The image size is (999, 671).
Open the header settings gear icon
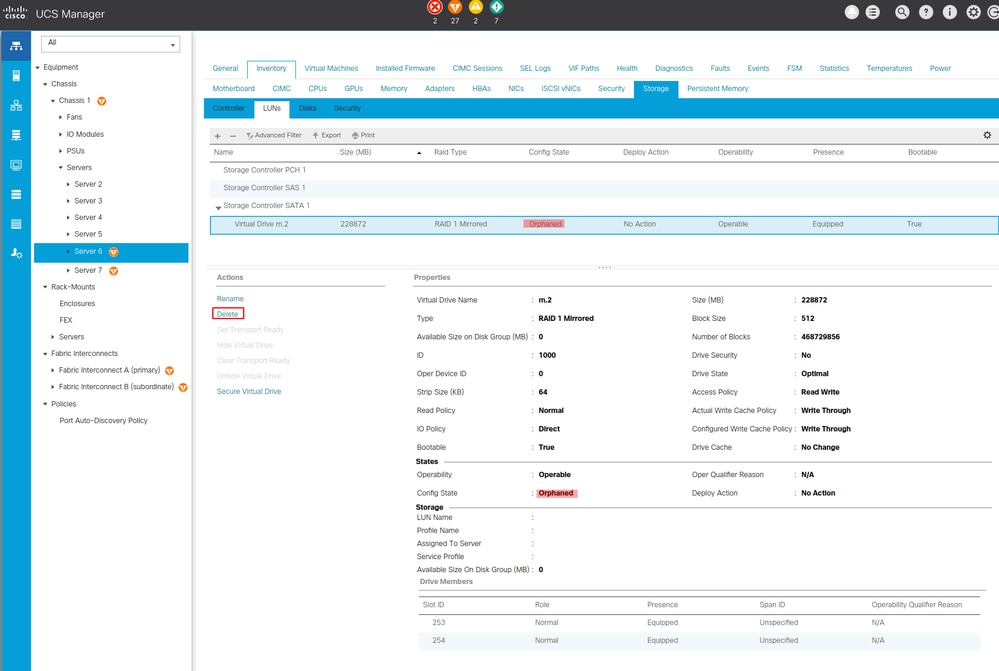[x=974, y=12]
